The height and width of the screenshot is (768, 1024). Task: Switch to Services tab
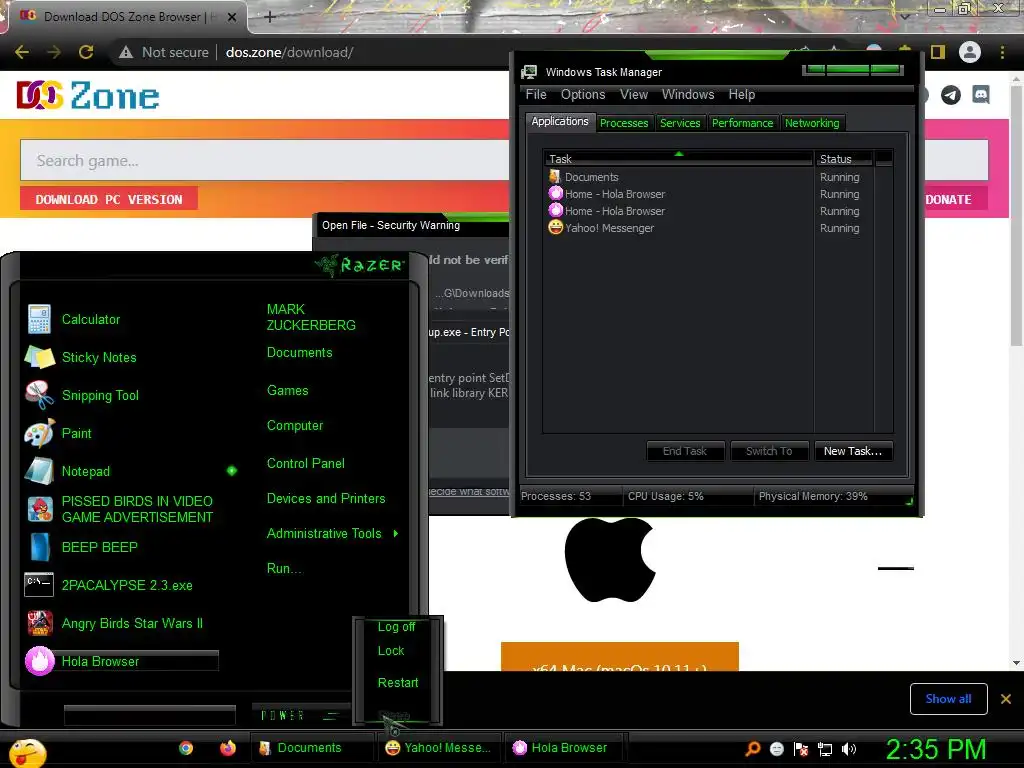[x=680, y=123]
